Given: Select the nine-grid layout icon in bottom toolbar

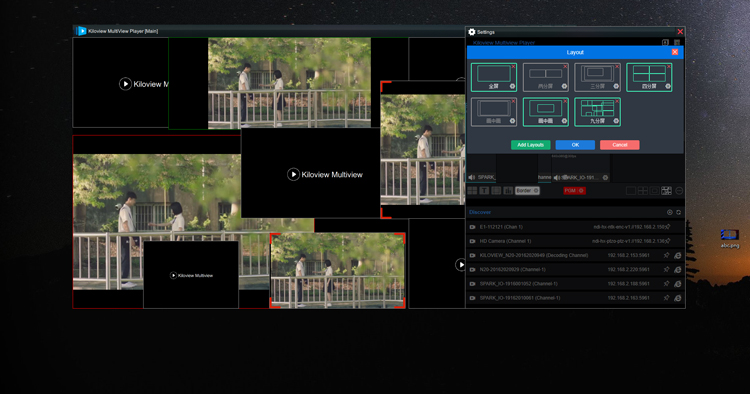Looking at the screenshot, I should 666,191.
